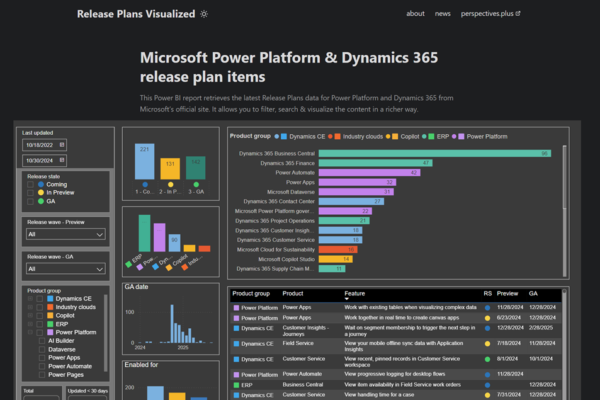The width and height of the screenshot is (600, 400).
Task: Expand the Copilot tree node
Action: 30,315
